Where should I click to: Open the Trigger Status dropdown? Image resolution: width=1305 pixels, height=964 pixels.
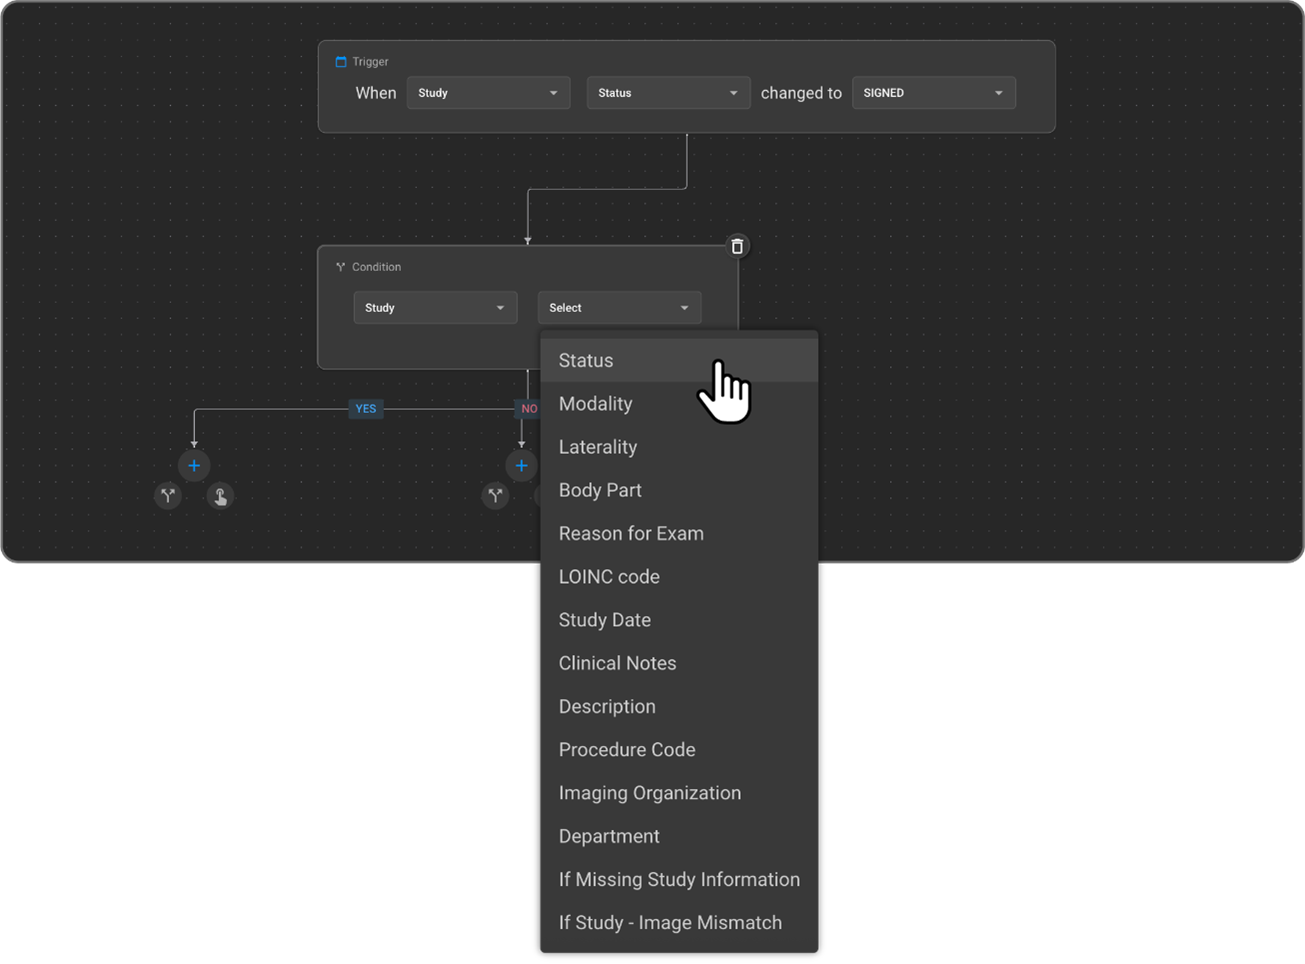click(668, 93)
